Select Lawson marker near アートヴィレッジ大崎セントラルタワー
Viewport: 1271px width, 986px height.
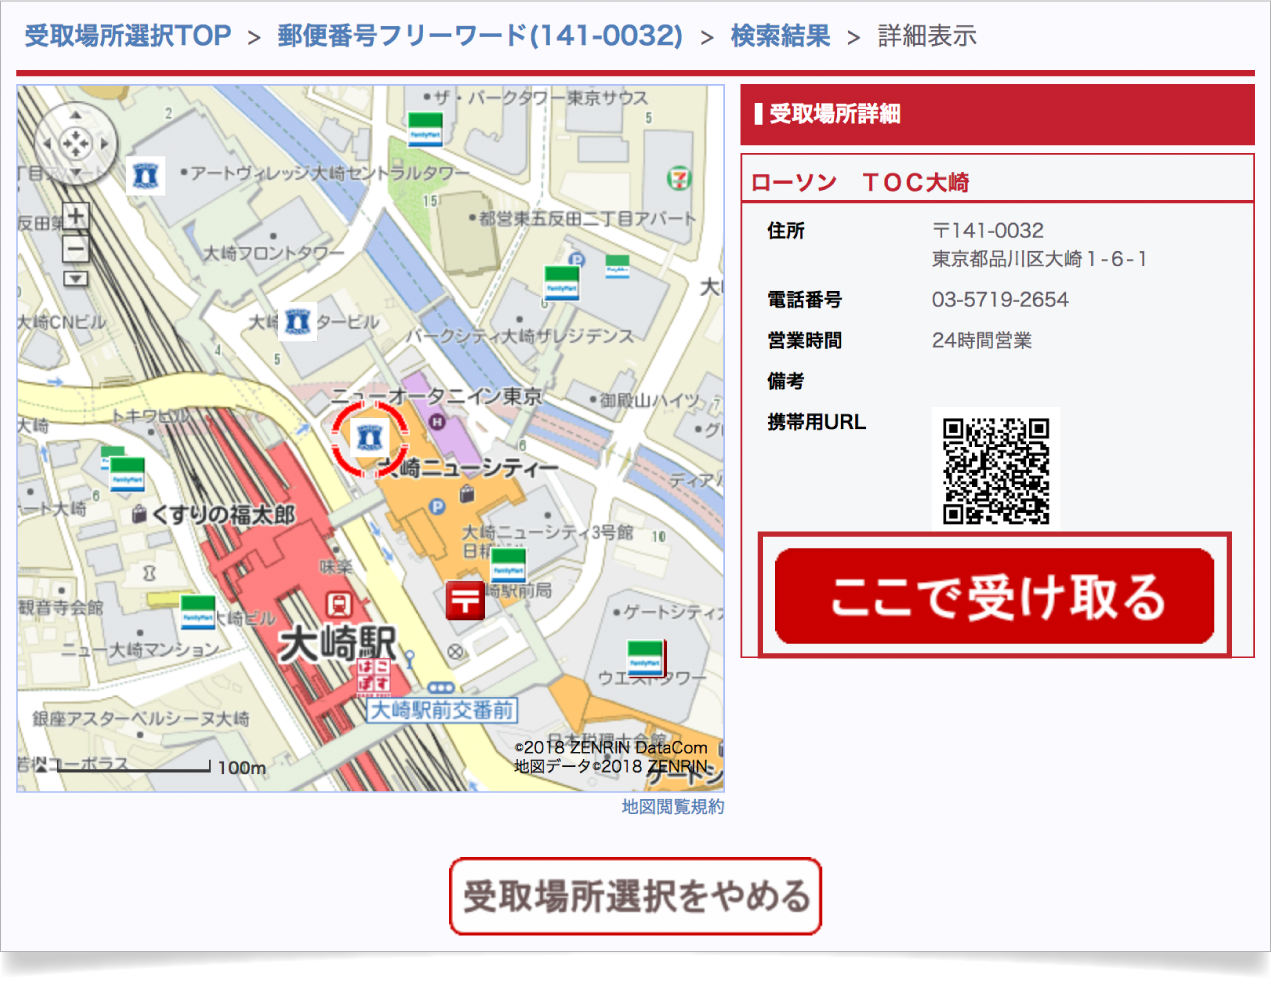[x=147, y=176]
